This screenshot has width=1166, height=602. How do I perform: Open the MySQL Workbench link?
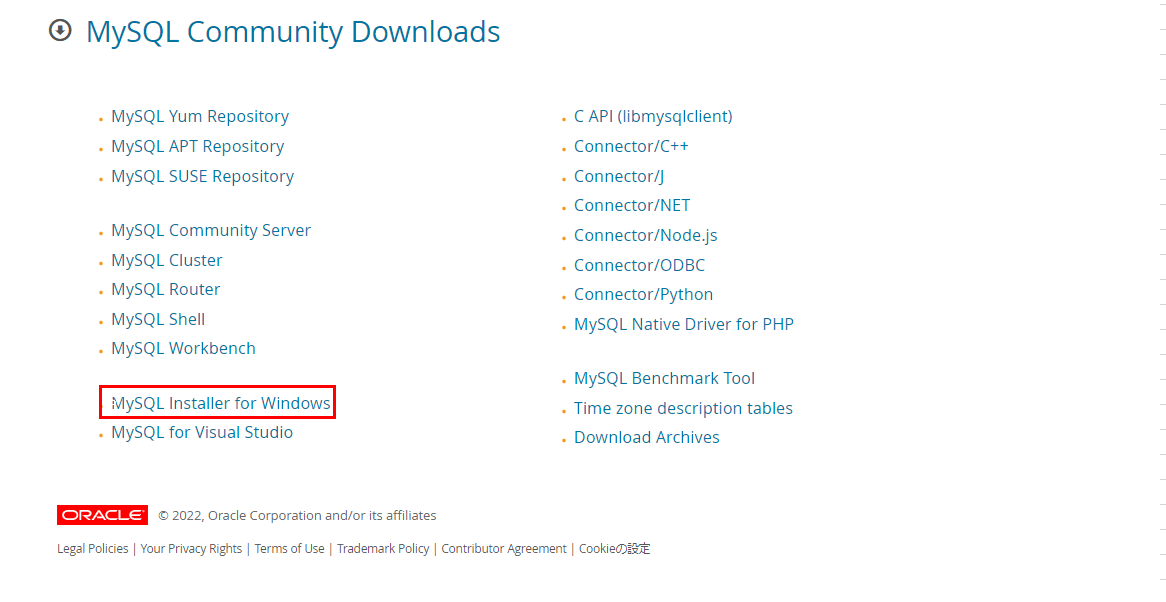[184, 348]
